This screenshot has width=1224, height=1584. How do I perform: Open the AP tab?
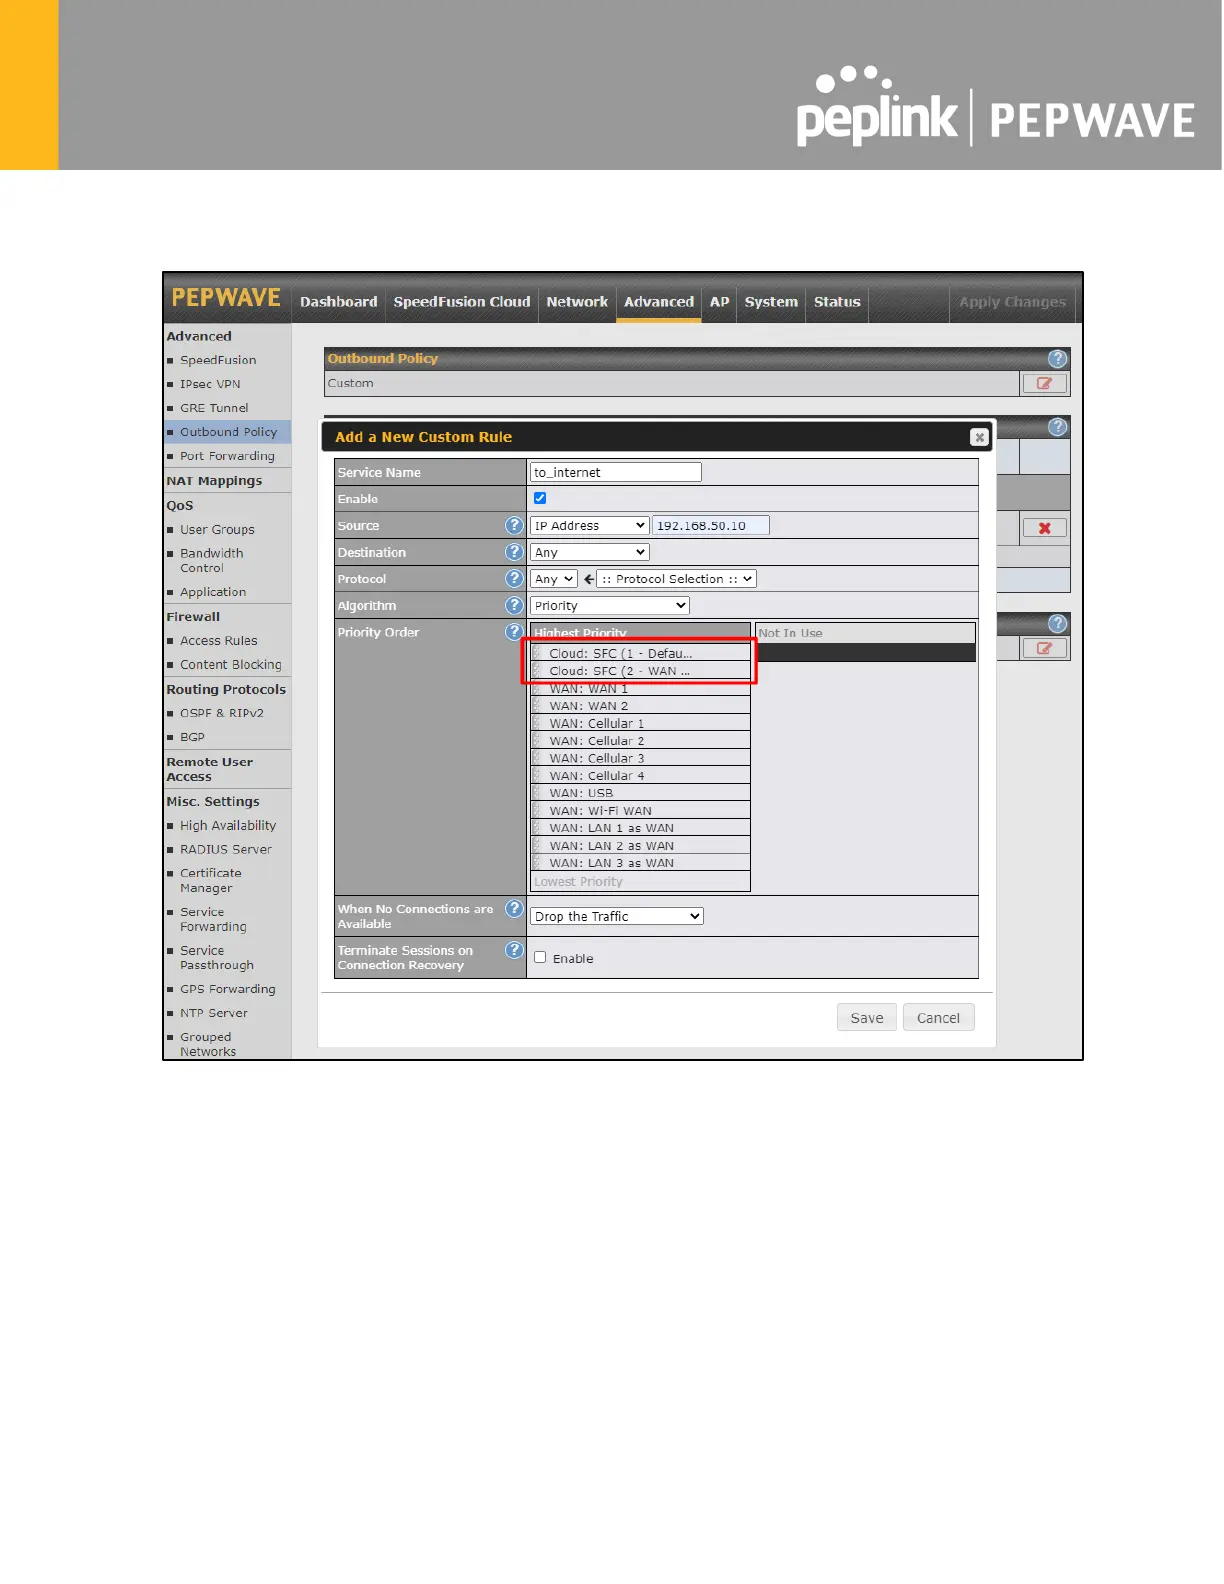coord(719,302)
